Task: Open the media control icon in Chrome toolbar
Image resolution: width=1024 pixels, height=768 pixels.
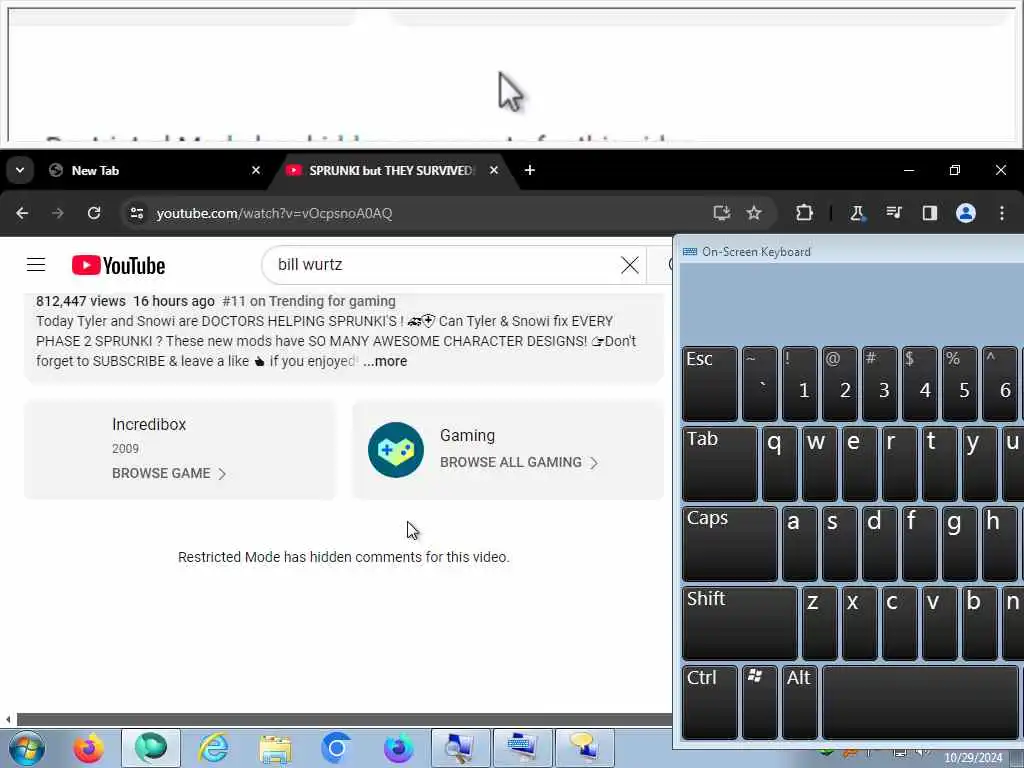Action: pos(893,213)
